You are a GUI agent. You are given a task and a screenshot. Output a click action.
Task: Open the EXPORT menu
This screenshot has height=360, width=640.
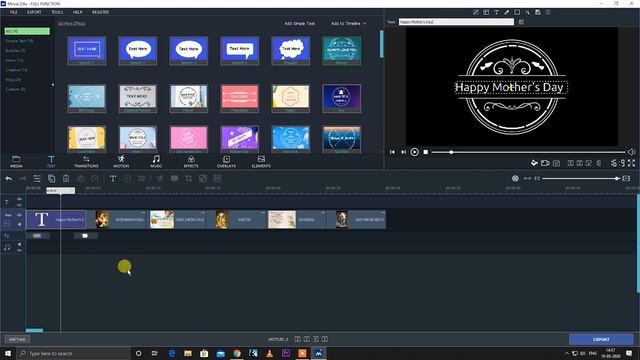[x=34, y=12]
